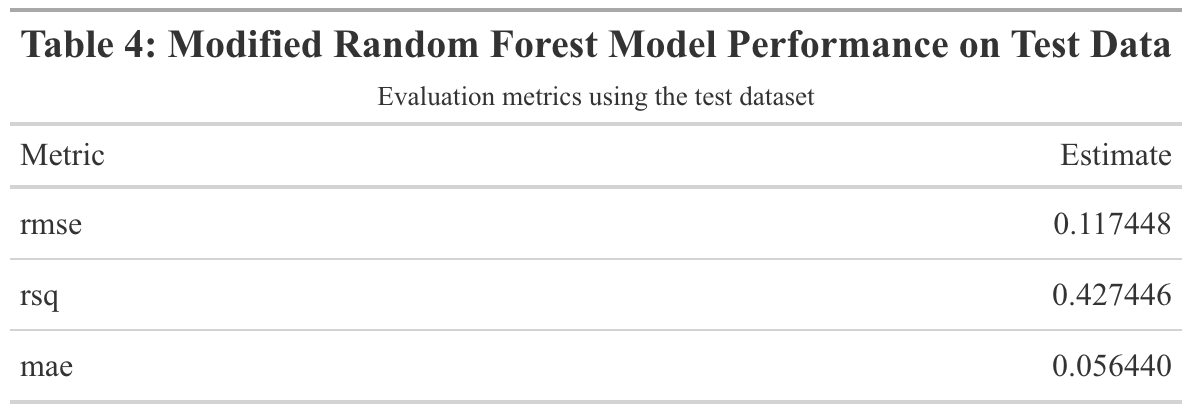Click the Estimate column header
Screen dimensions: 1192x412
pos(1115,156)
